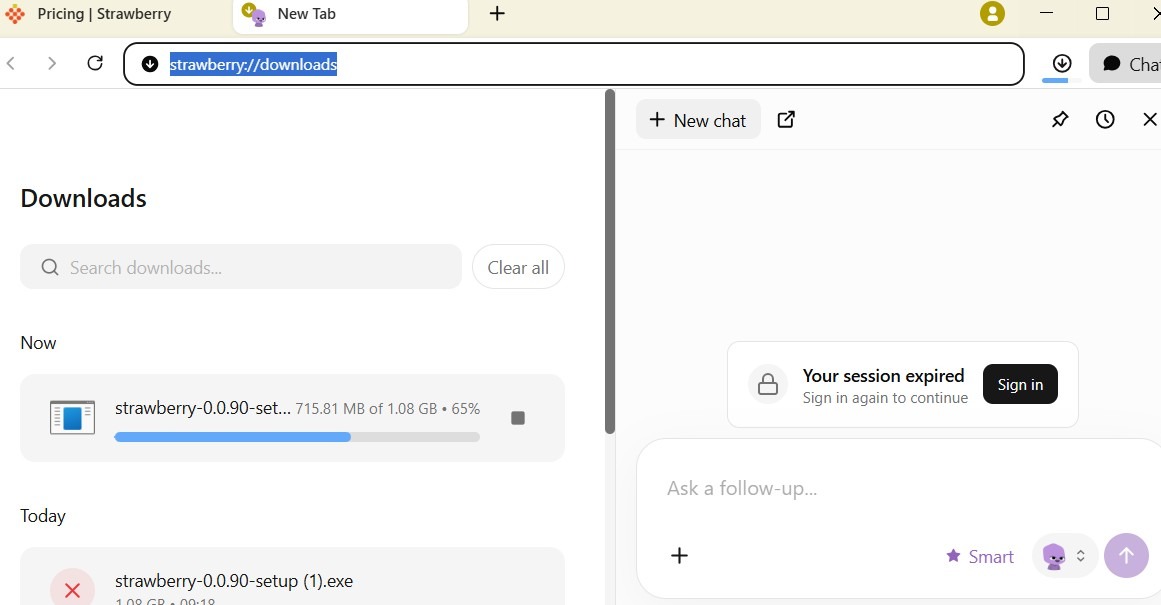Open a new browser tab
The image size is (1161, 605).
point(497,14)
